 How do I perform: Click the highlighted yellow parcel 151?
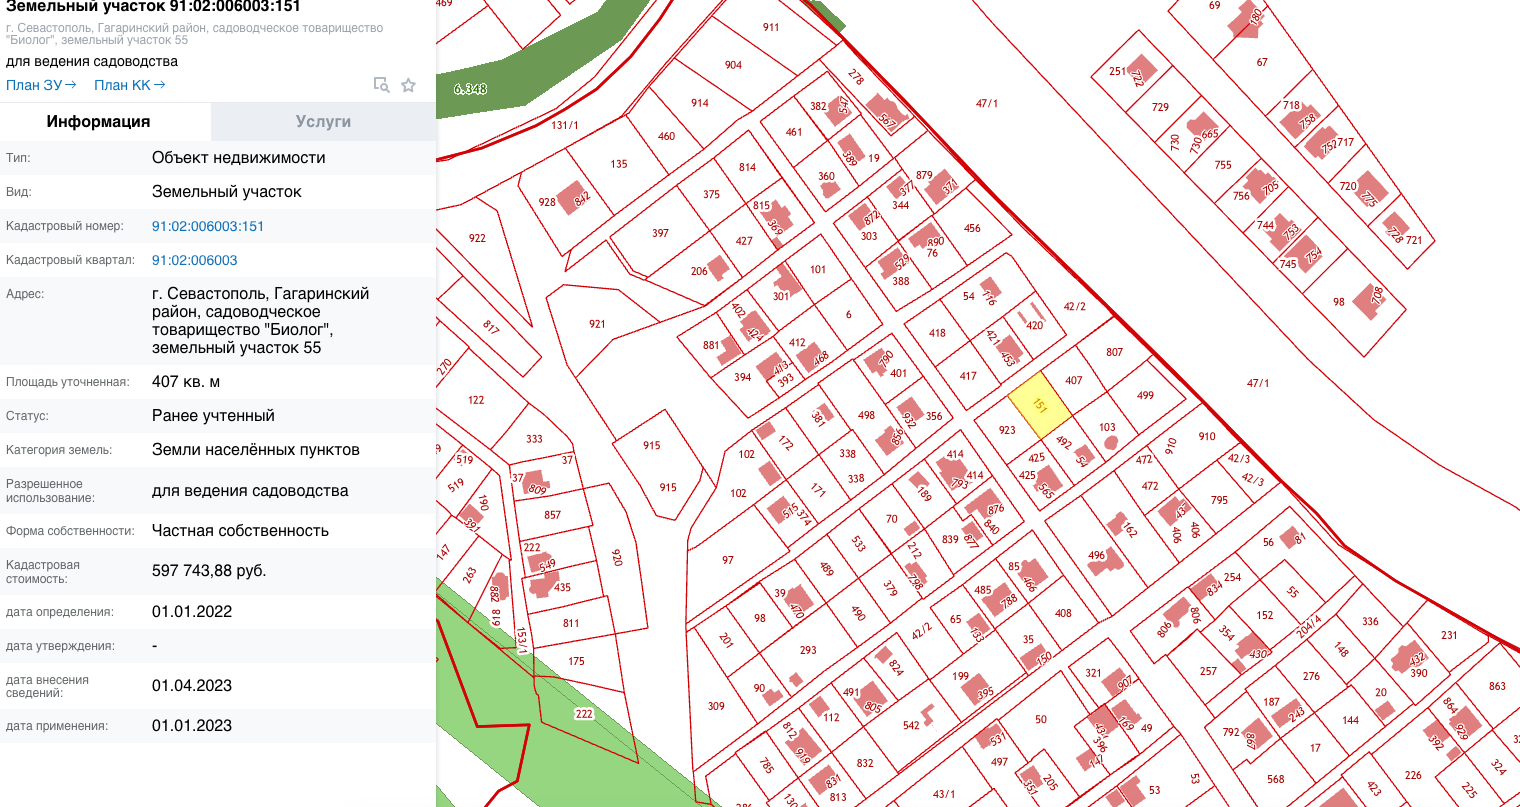[1039, 406]
